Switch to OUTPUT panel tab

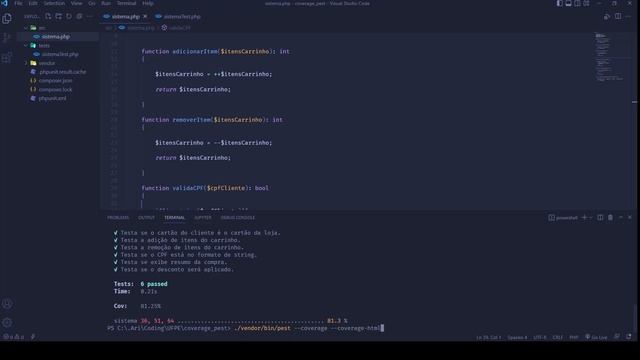tap(146, 218)
